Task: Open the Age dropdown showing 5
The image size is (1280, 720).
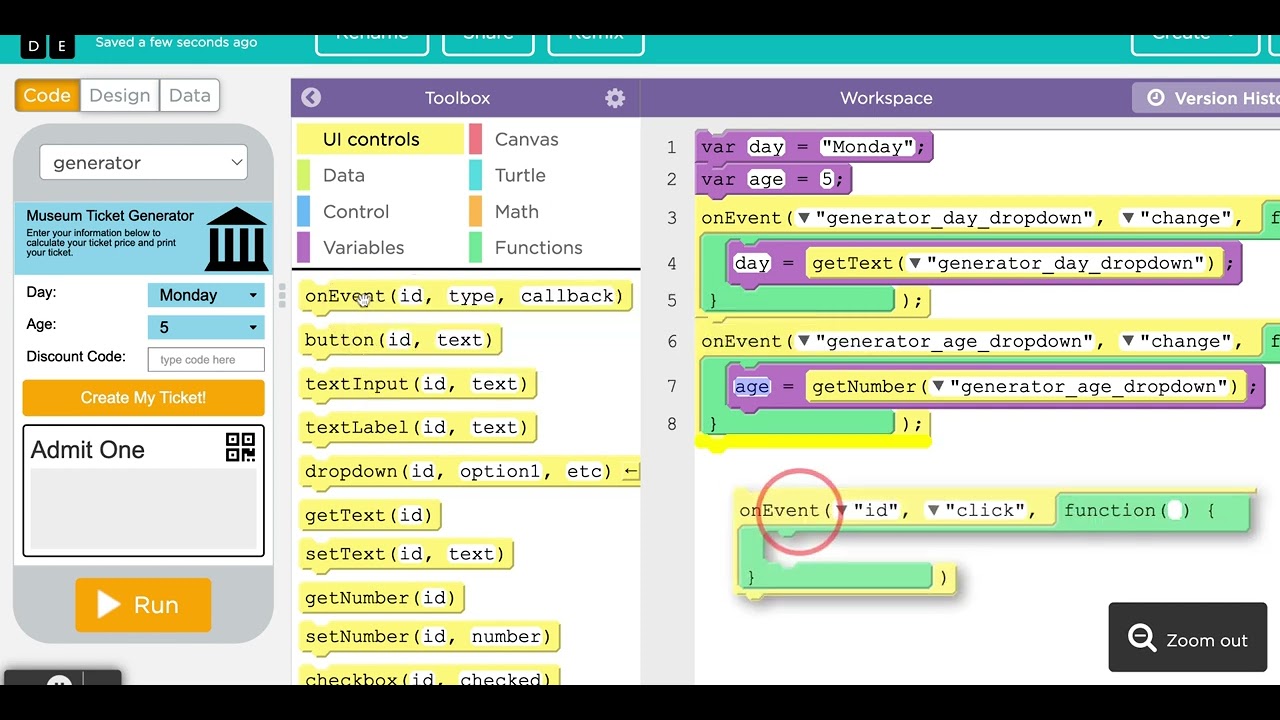Action: [x=206, y=327]
